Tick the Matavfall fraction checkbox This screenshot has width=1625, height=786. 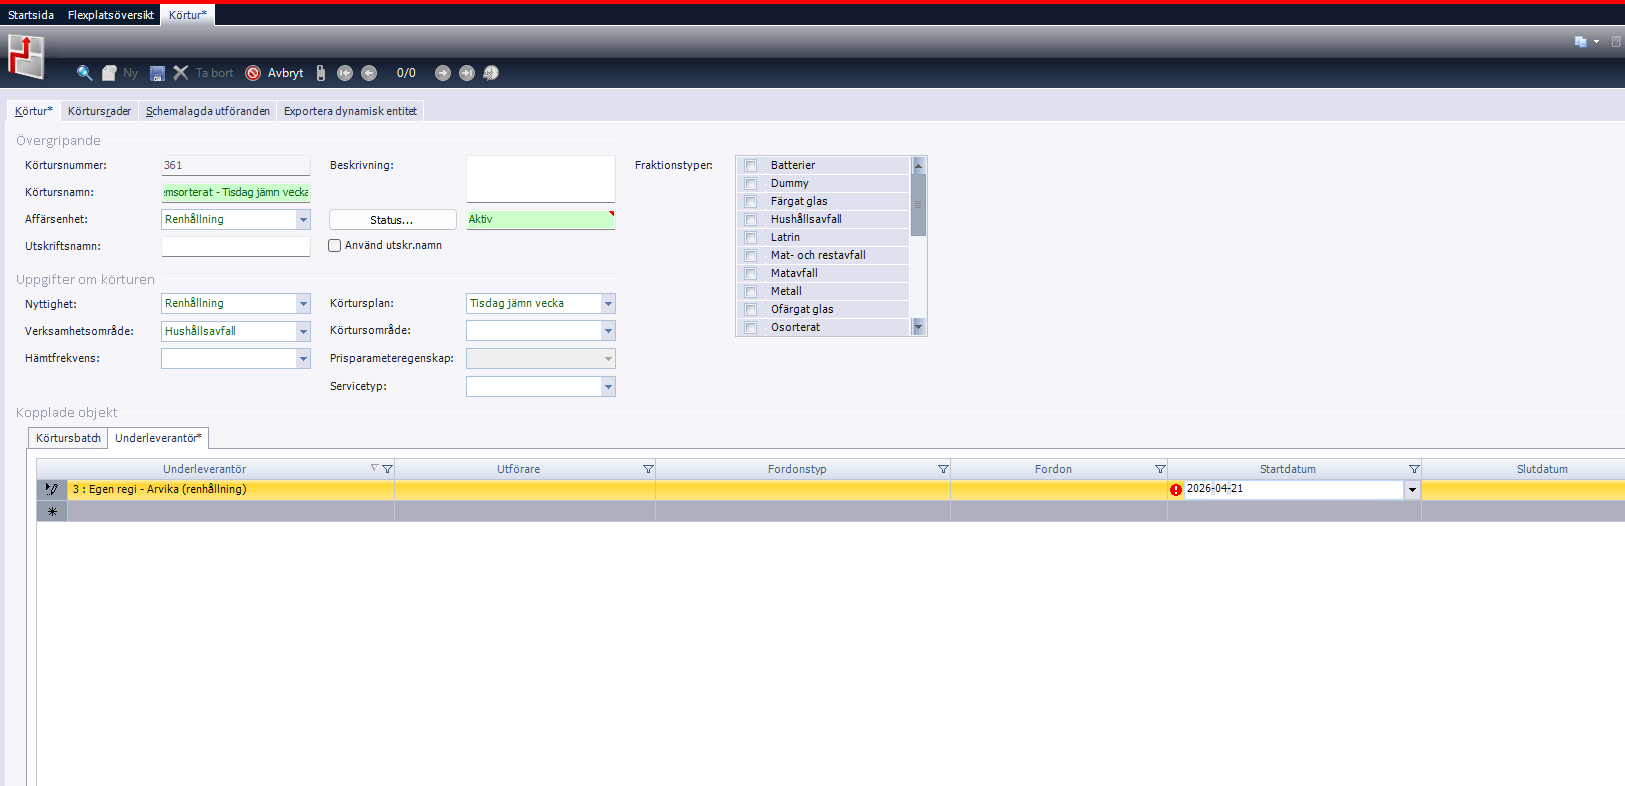coord(750,274)
